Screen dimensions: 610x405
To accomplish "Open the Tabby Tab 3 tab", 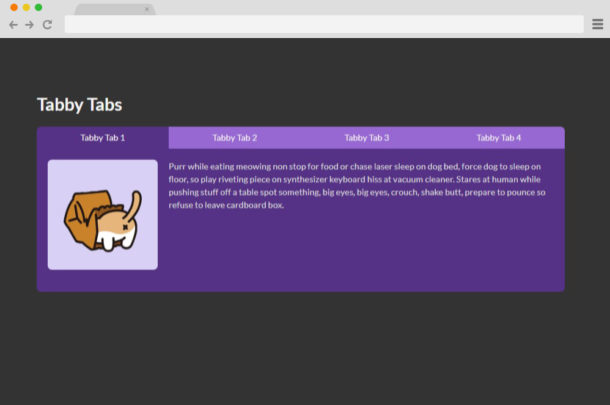I will [367, 138].
